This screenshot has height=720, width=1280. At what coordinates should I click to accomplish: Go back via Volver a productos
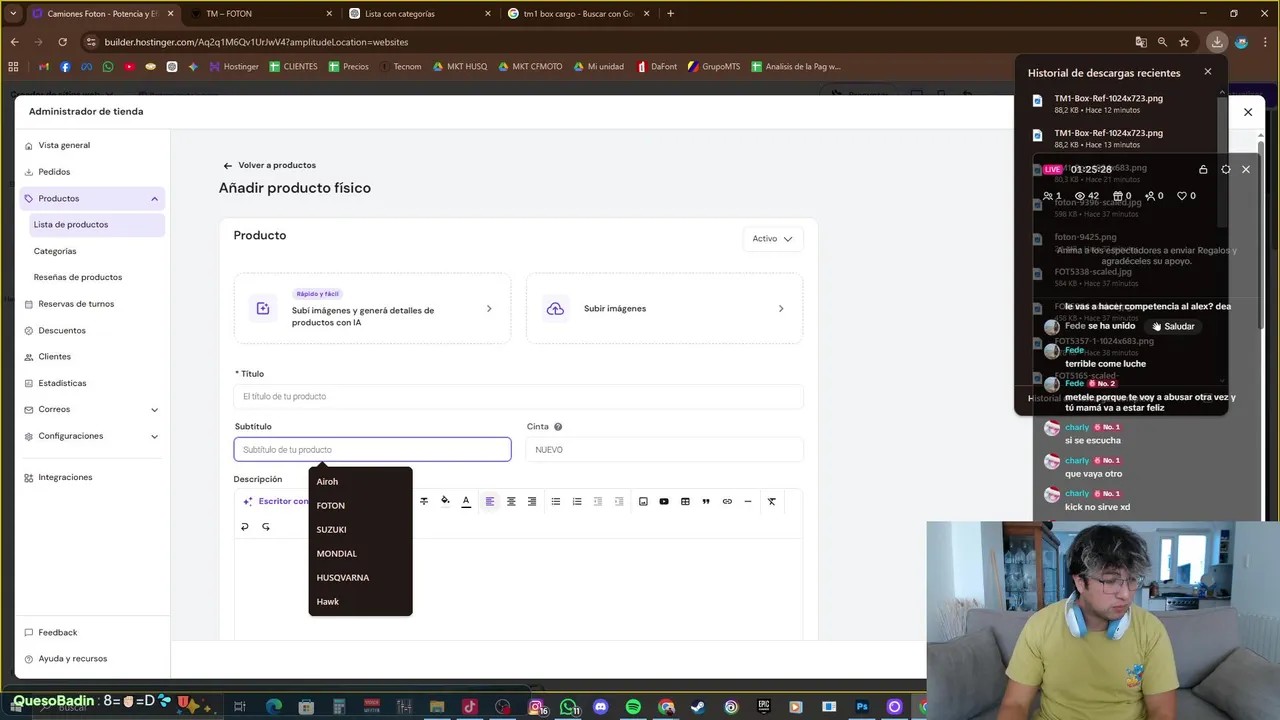point(270,165)
